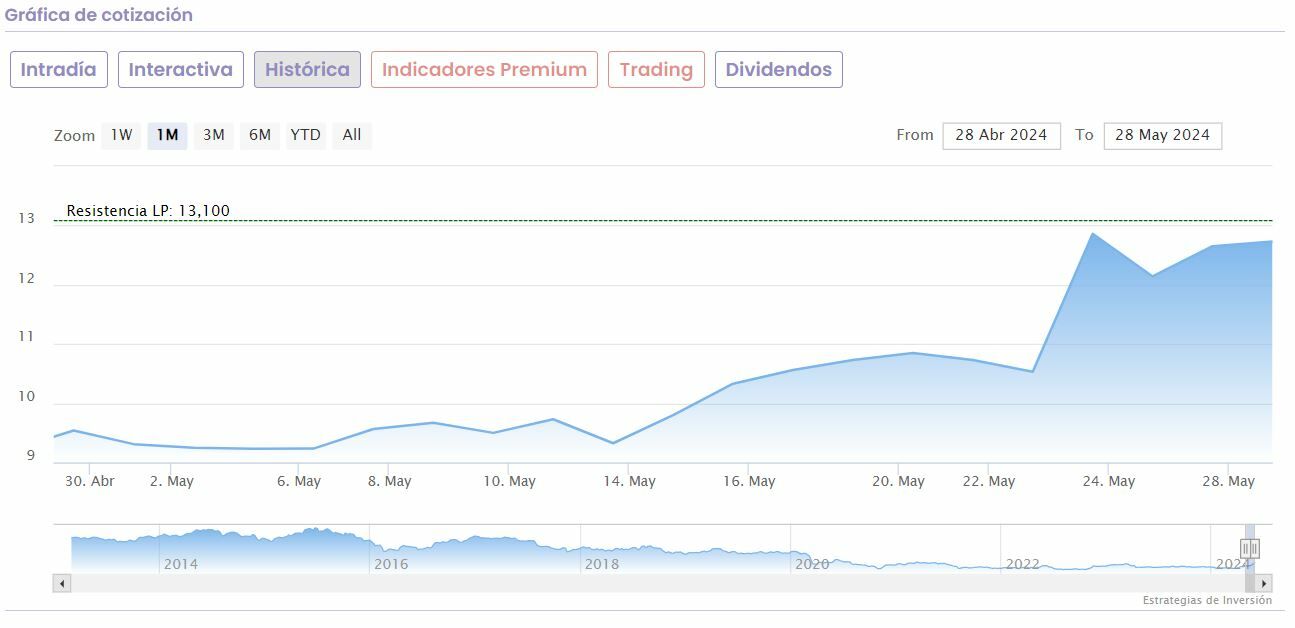
Task: Show All historical data
Action: pyautogui.click(x=352, y=135)
